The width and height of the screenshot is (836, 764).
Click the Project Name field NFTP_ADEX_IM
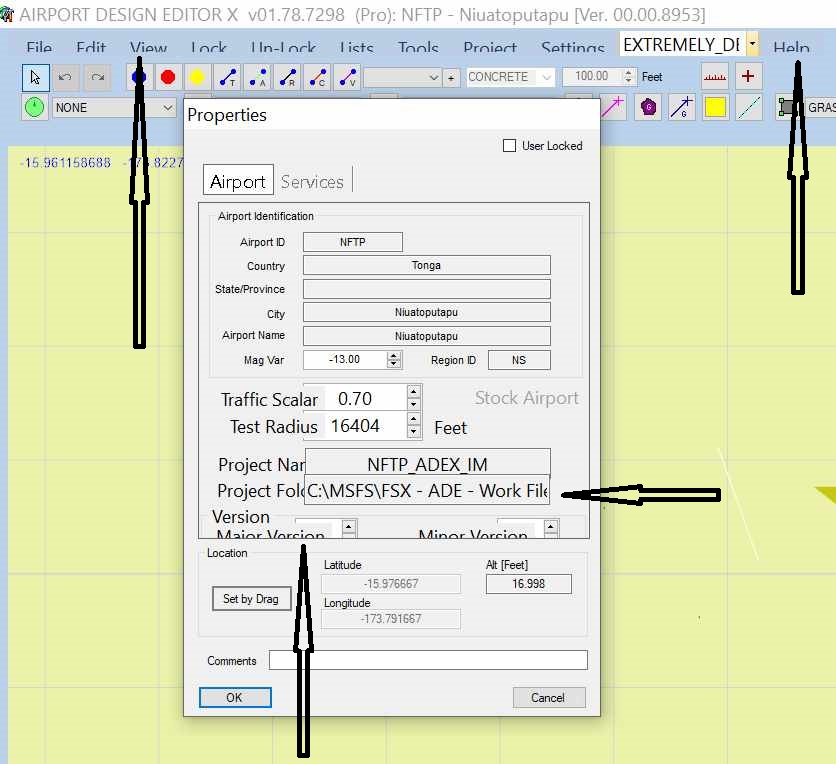pos(428,462)
